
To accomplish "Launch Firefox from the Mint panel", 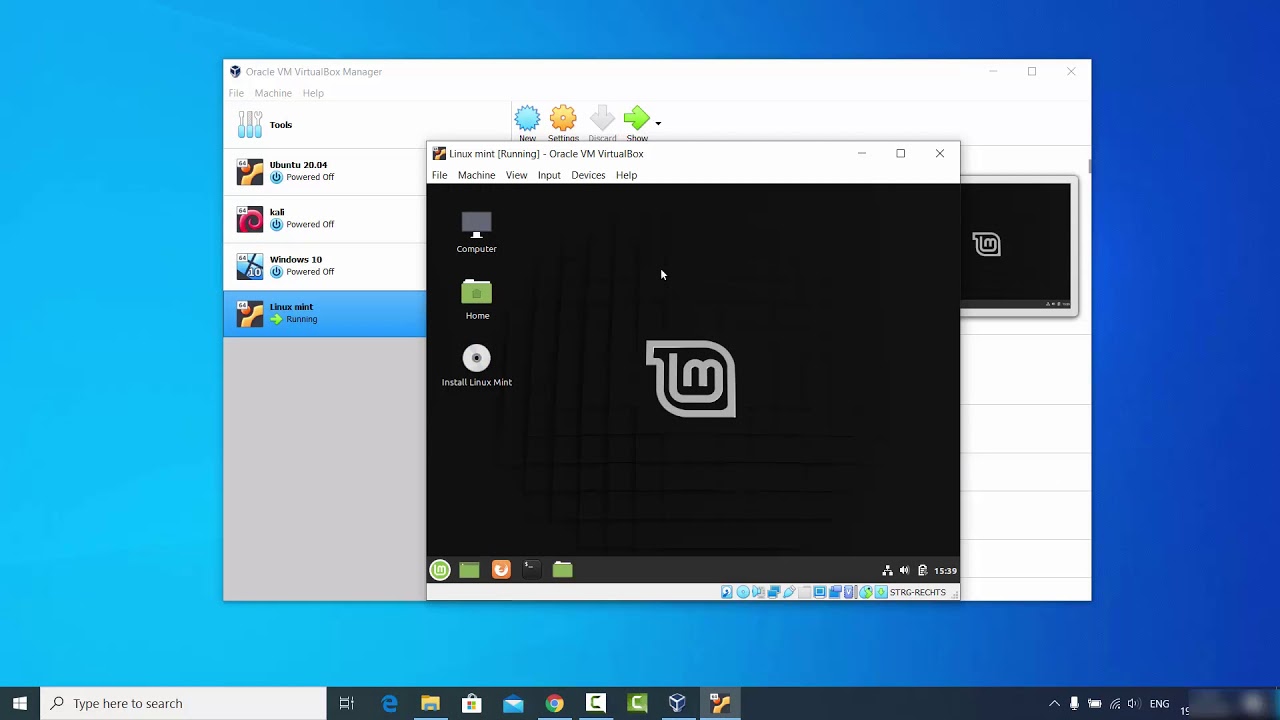I will coord(501,570).
